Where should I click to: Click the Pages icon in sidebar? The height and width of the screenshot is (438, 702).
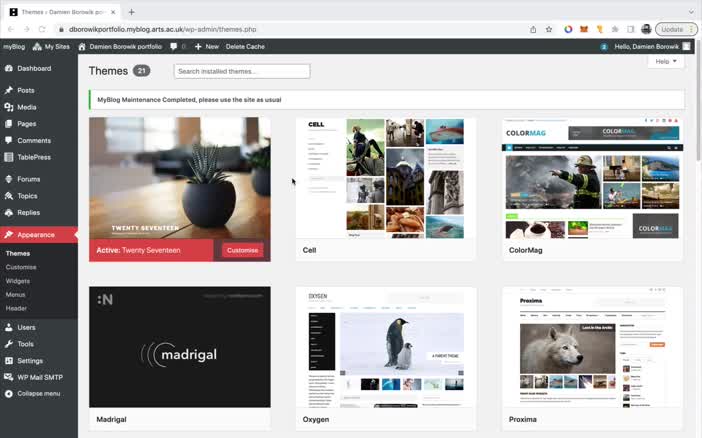pos(9,124)
